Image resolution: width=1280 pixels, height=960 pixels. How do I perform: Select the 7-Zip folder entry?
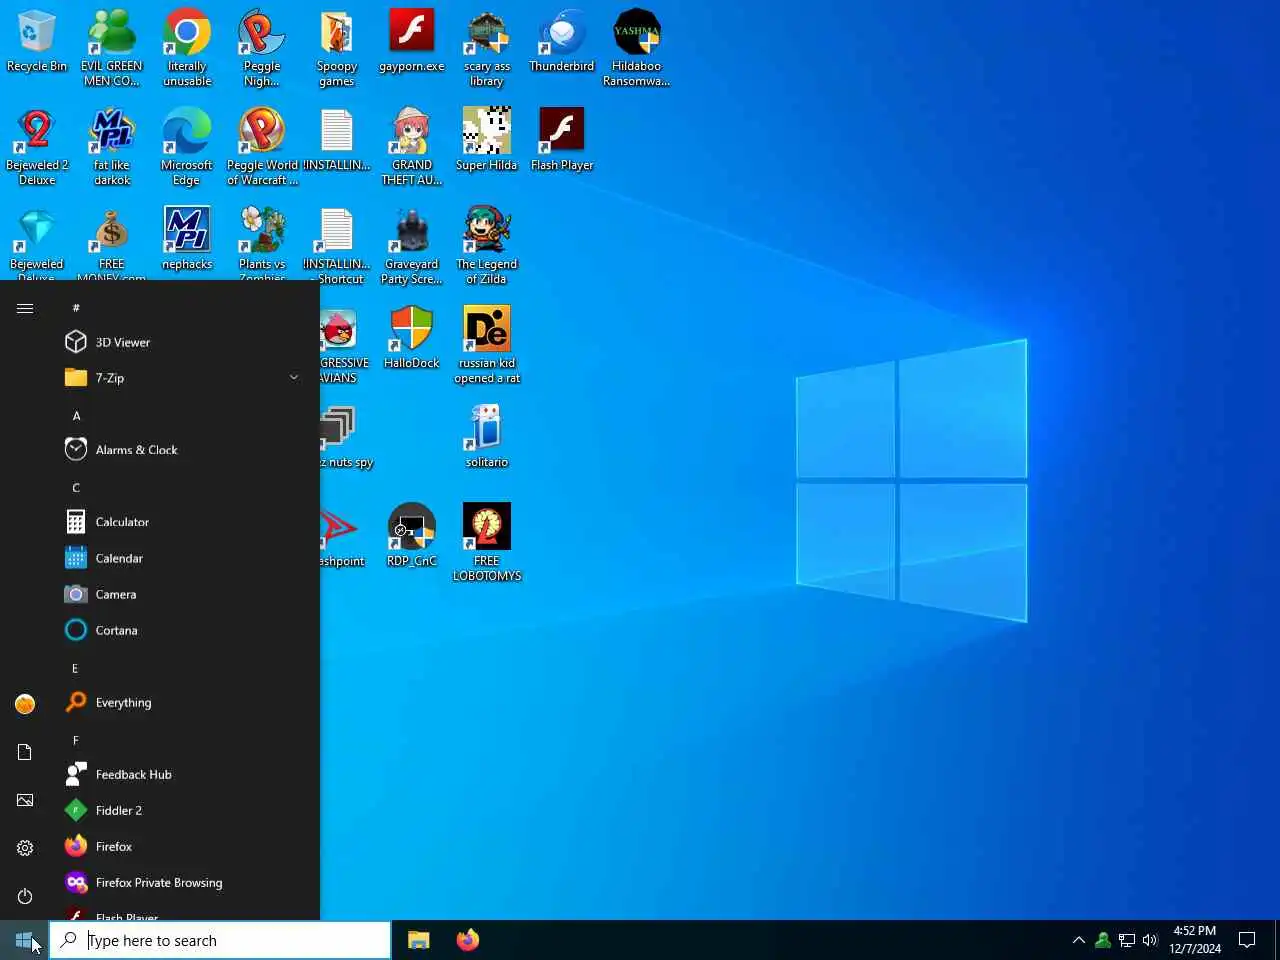pos(184,378)
